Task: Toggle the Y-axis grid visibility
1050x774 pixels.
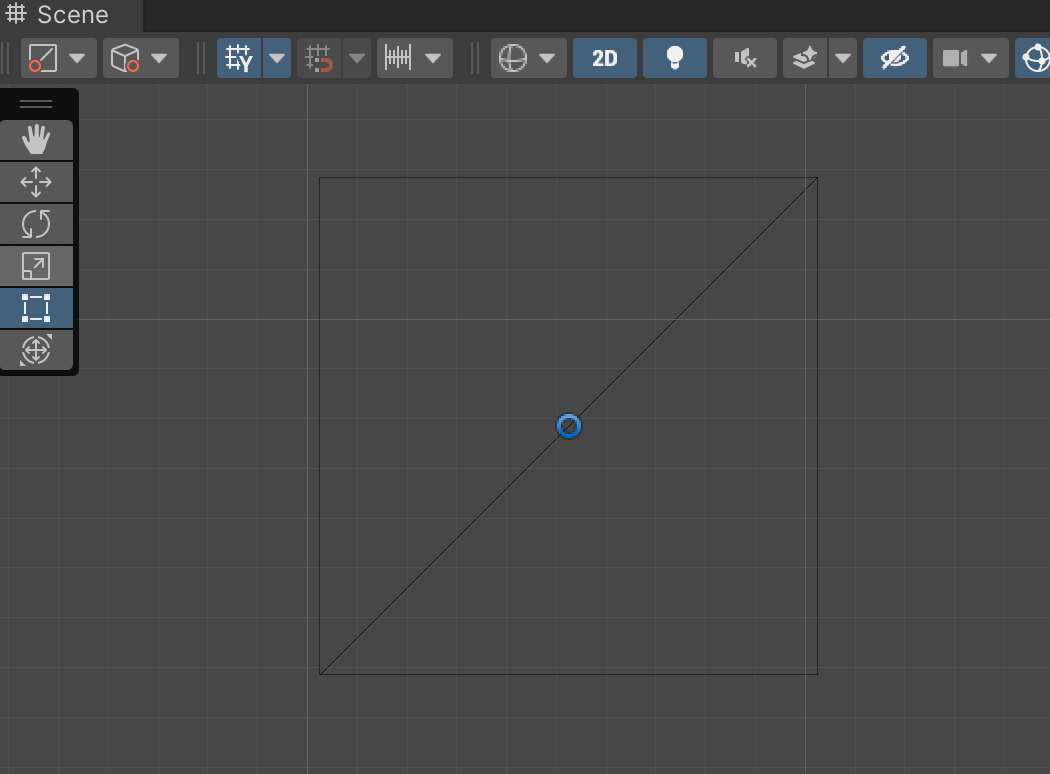Action: pyautogui.click(x=239, y=58)
